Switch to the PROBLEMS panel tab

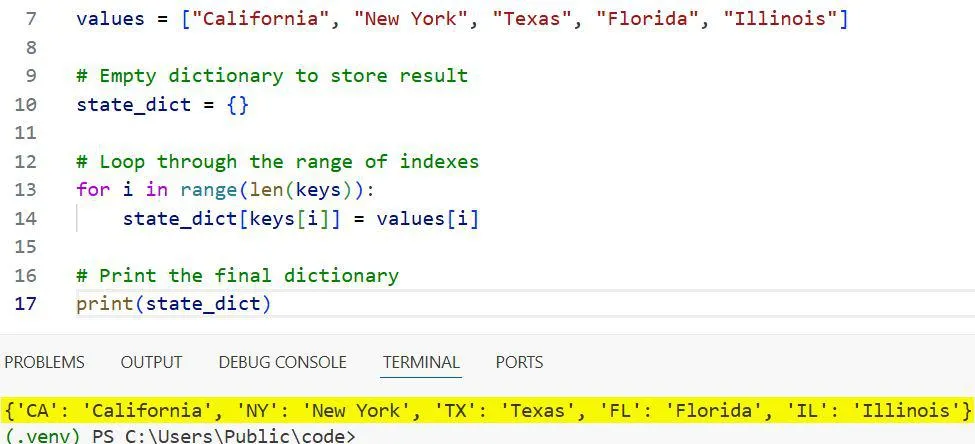[44, 362]
